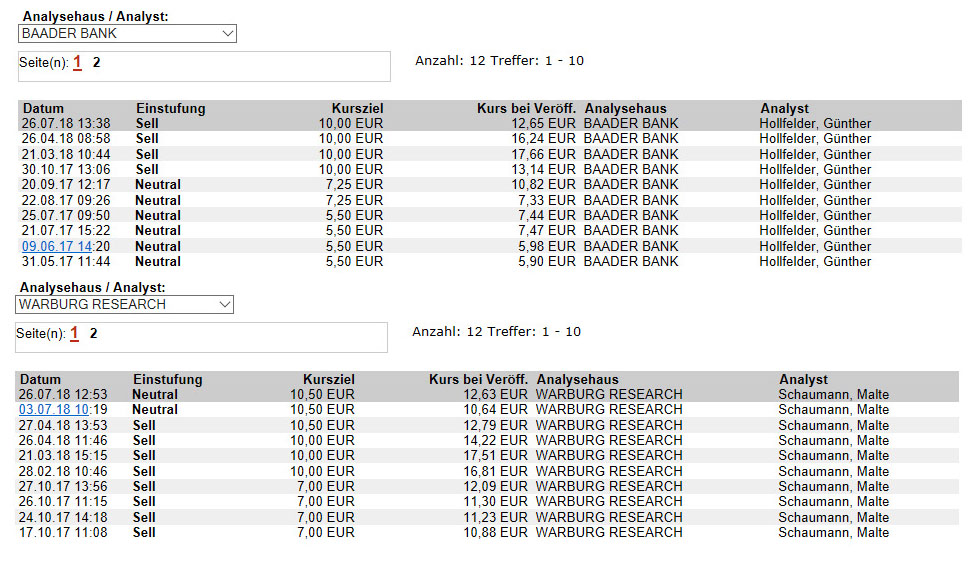This screenshot has height=580, width=970.
Task: Click Schaumann, Malte in 17.10.17 row
Action: (x=833, y=532)
